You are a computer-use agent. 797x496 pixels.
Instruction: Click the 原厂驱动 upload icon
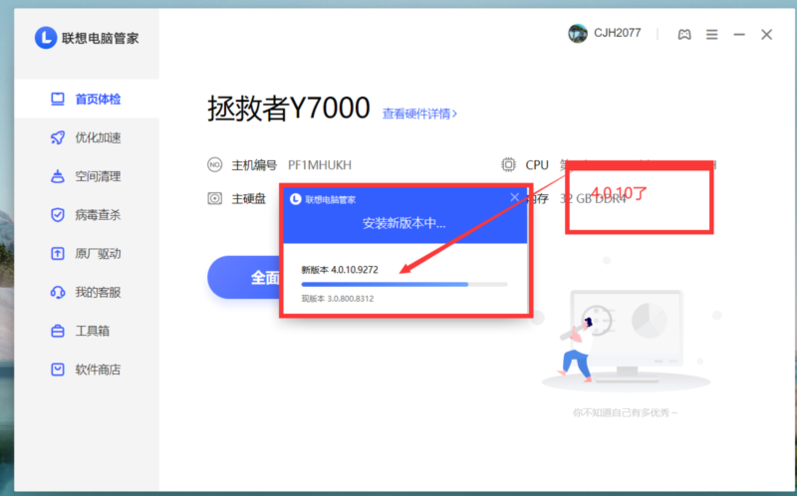[58, 254]
